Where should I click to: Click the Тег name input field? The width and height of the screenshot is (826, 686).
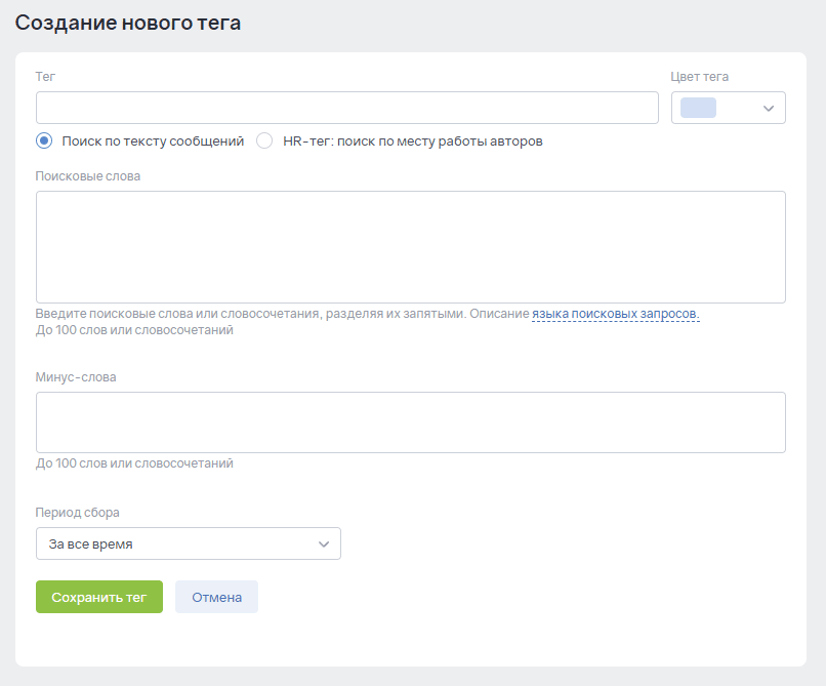coord(346,108)
